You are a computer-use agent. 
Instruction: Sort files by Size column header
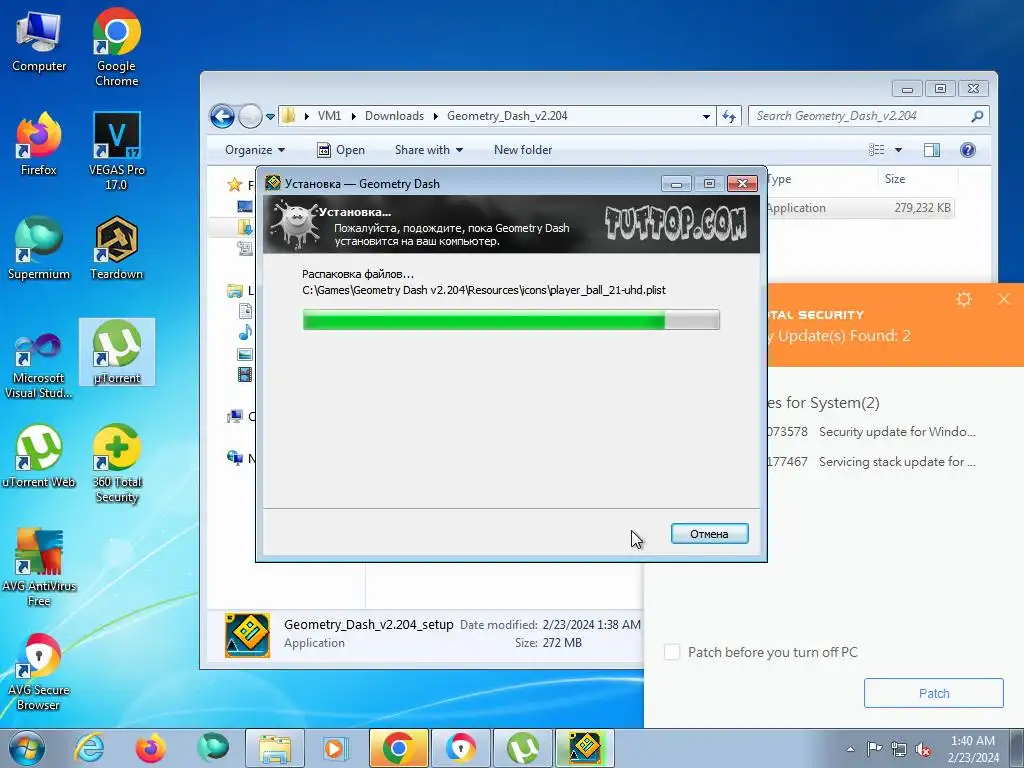(918, 179)
